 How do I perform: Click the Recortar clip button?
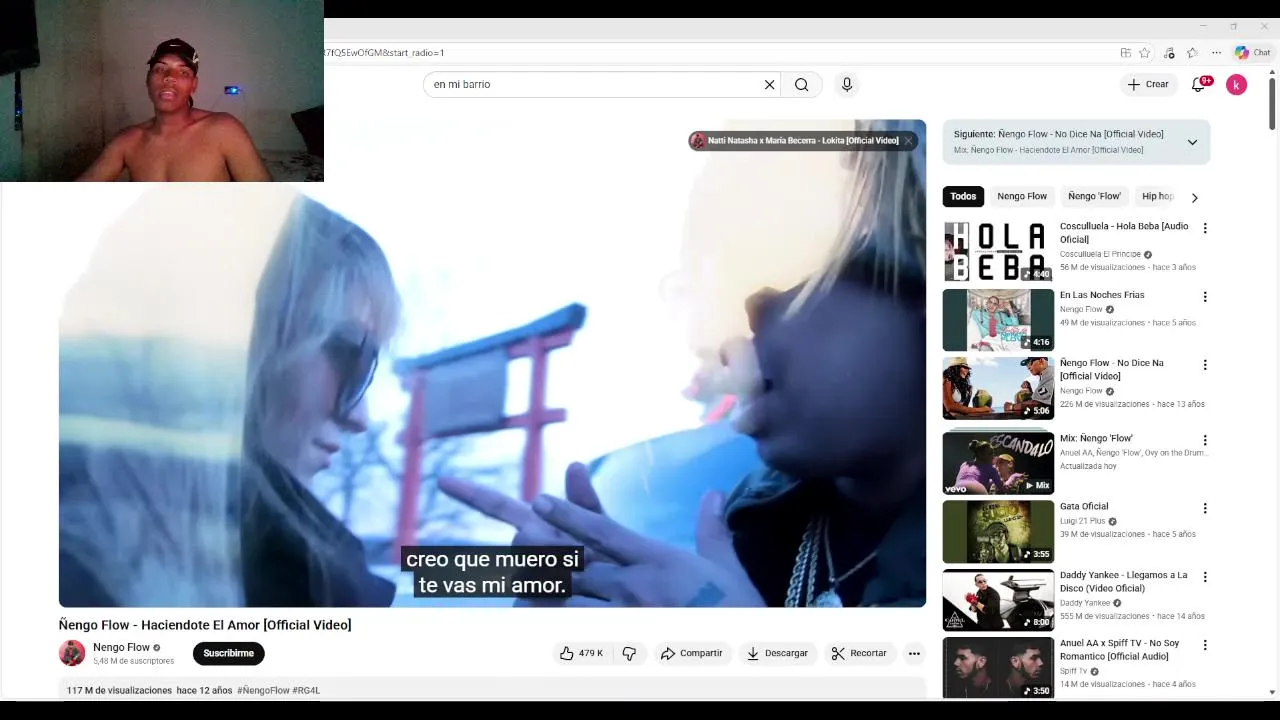(x=859, y=653)
